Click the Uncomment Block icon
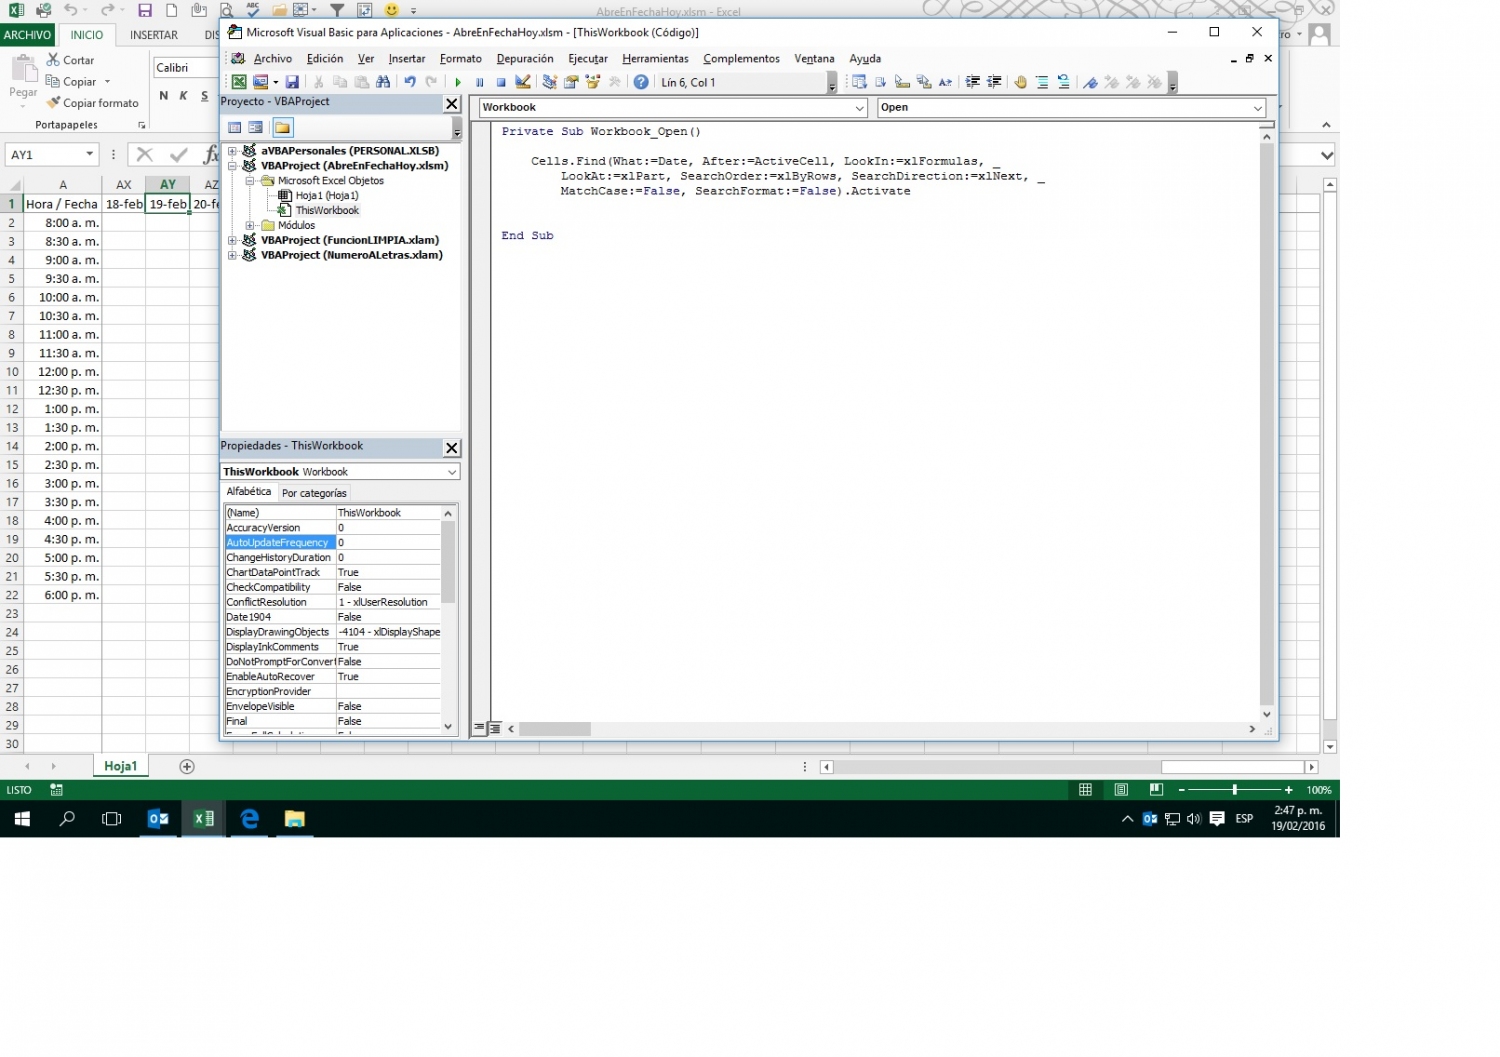The image size is (1500, 1057). tap(1063, 82)
